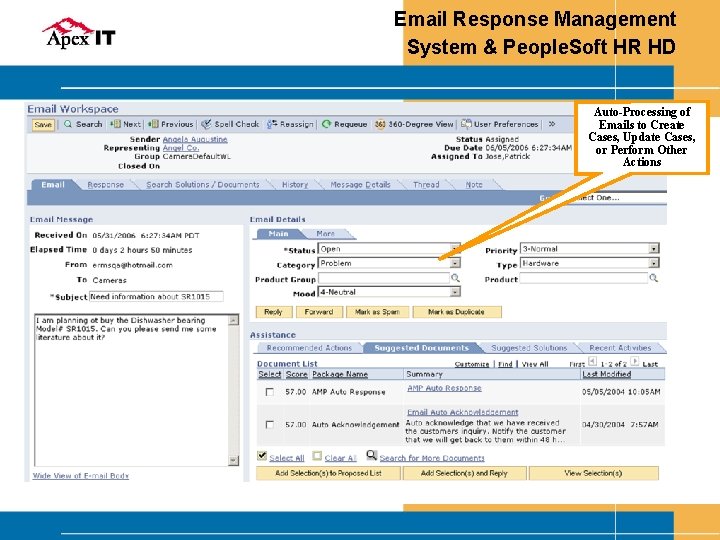Click into the Subject input field

pyautogui.click(x=157, y=297)
